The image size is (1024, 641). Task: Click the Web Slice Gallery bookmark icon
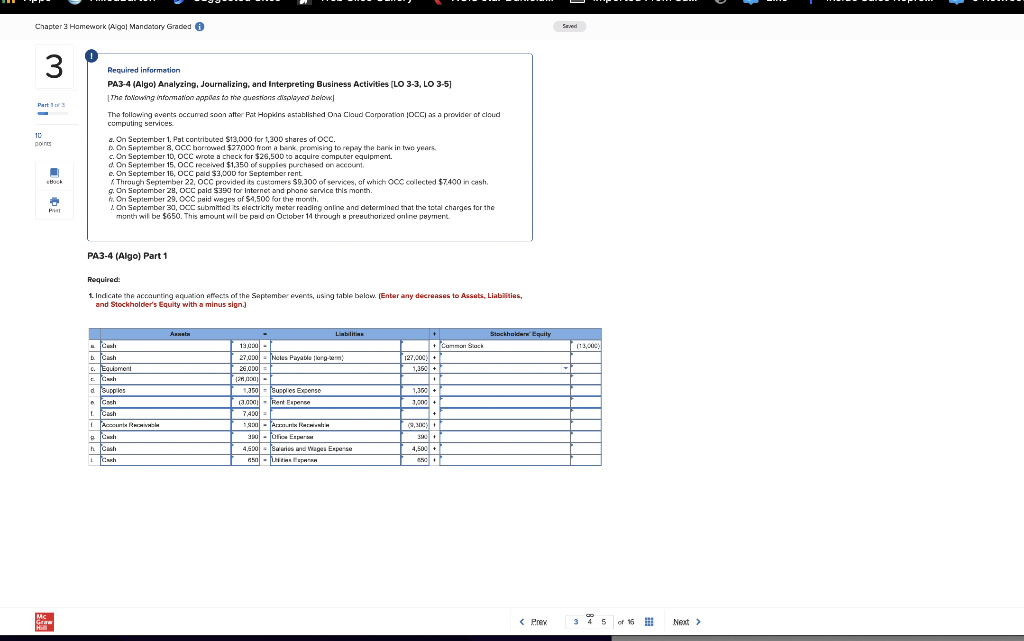(303, 4)
